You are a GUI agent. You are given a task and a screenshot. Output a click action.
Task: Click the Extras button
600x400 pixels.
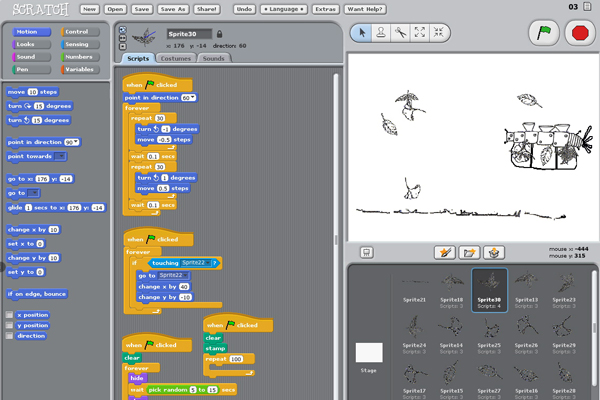325,9
